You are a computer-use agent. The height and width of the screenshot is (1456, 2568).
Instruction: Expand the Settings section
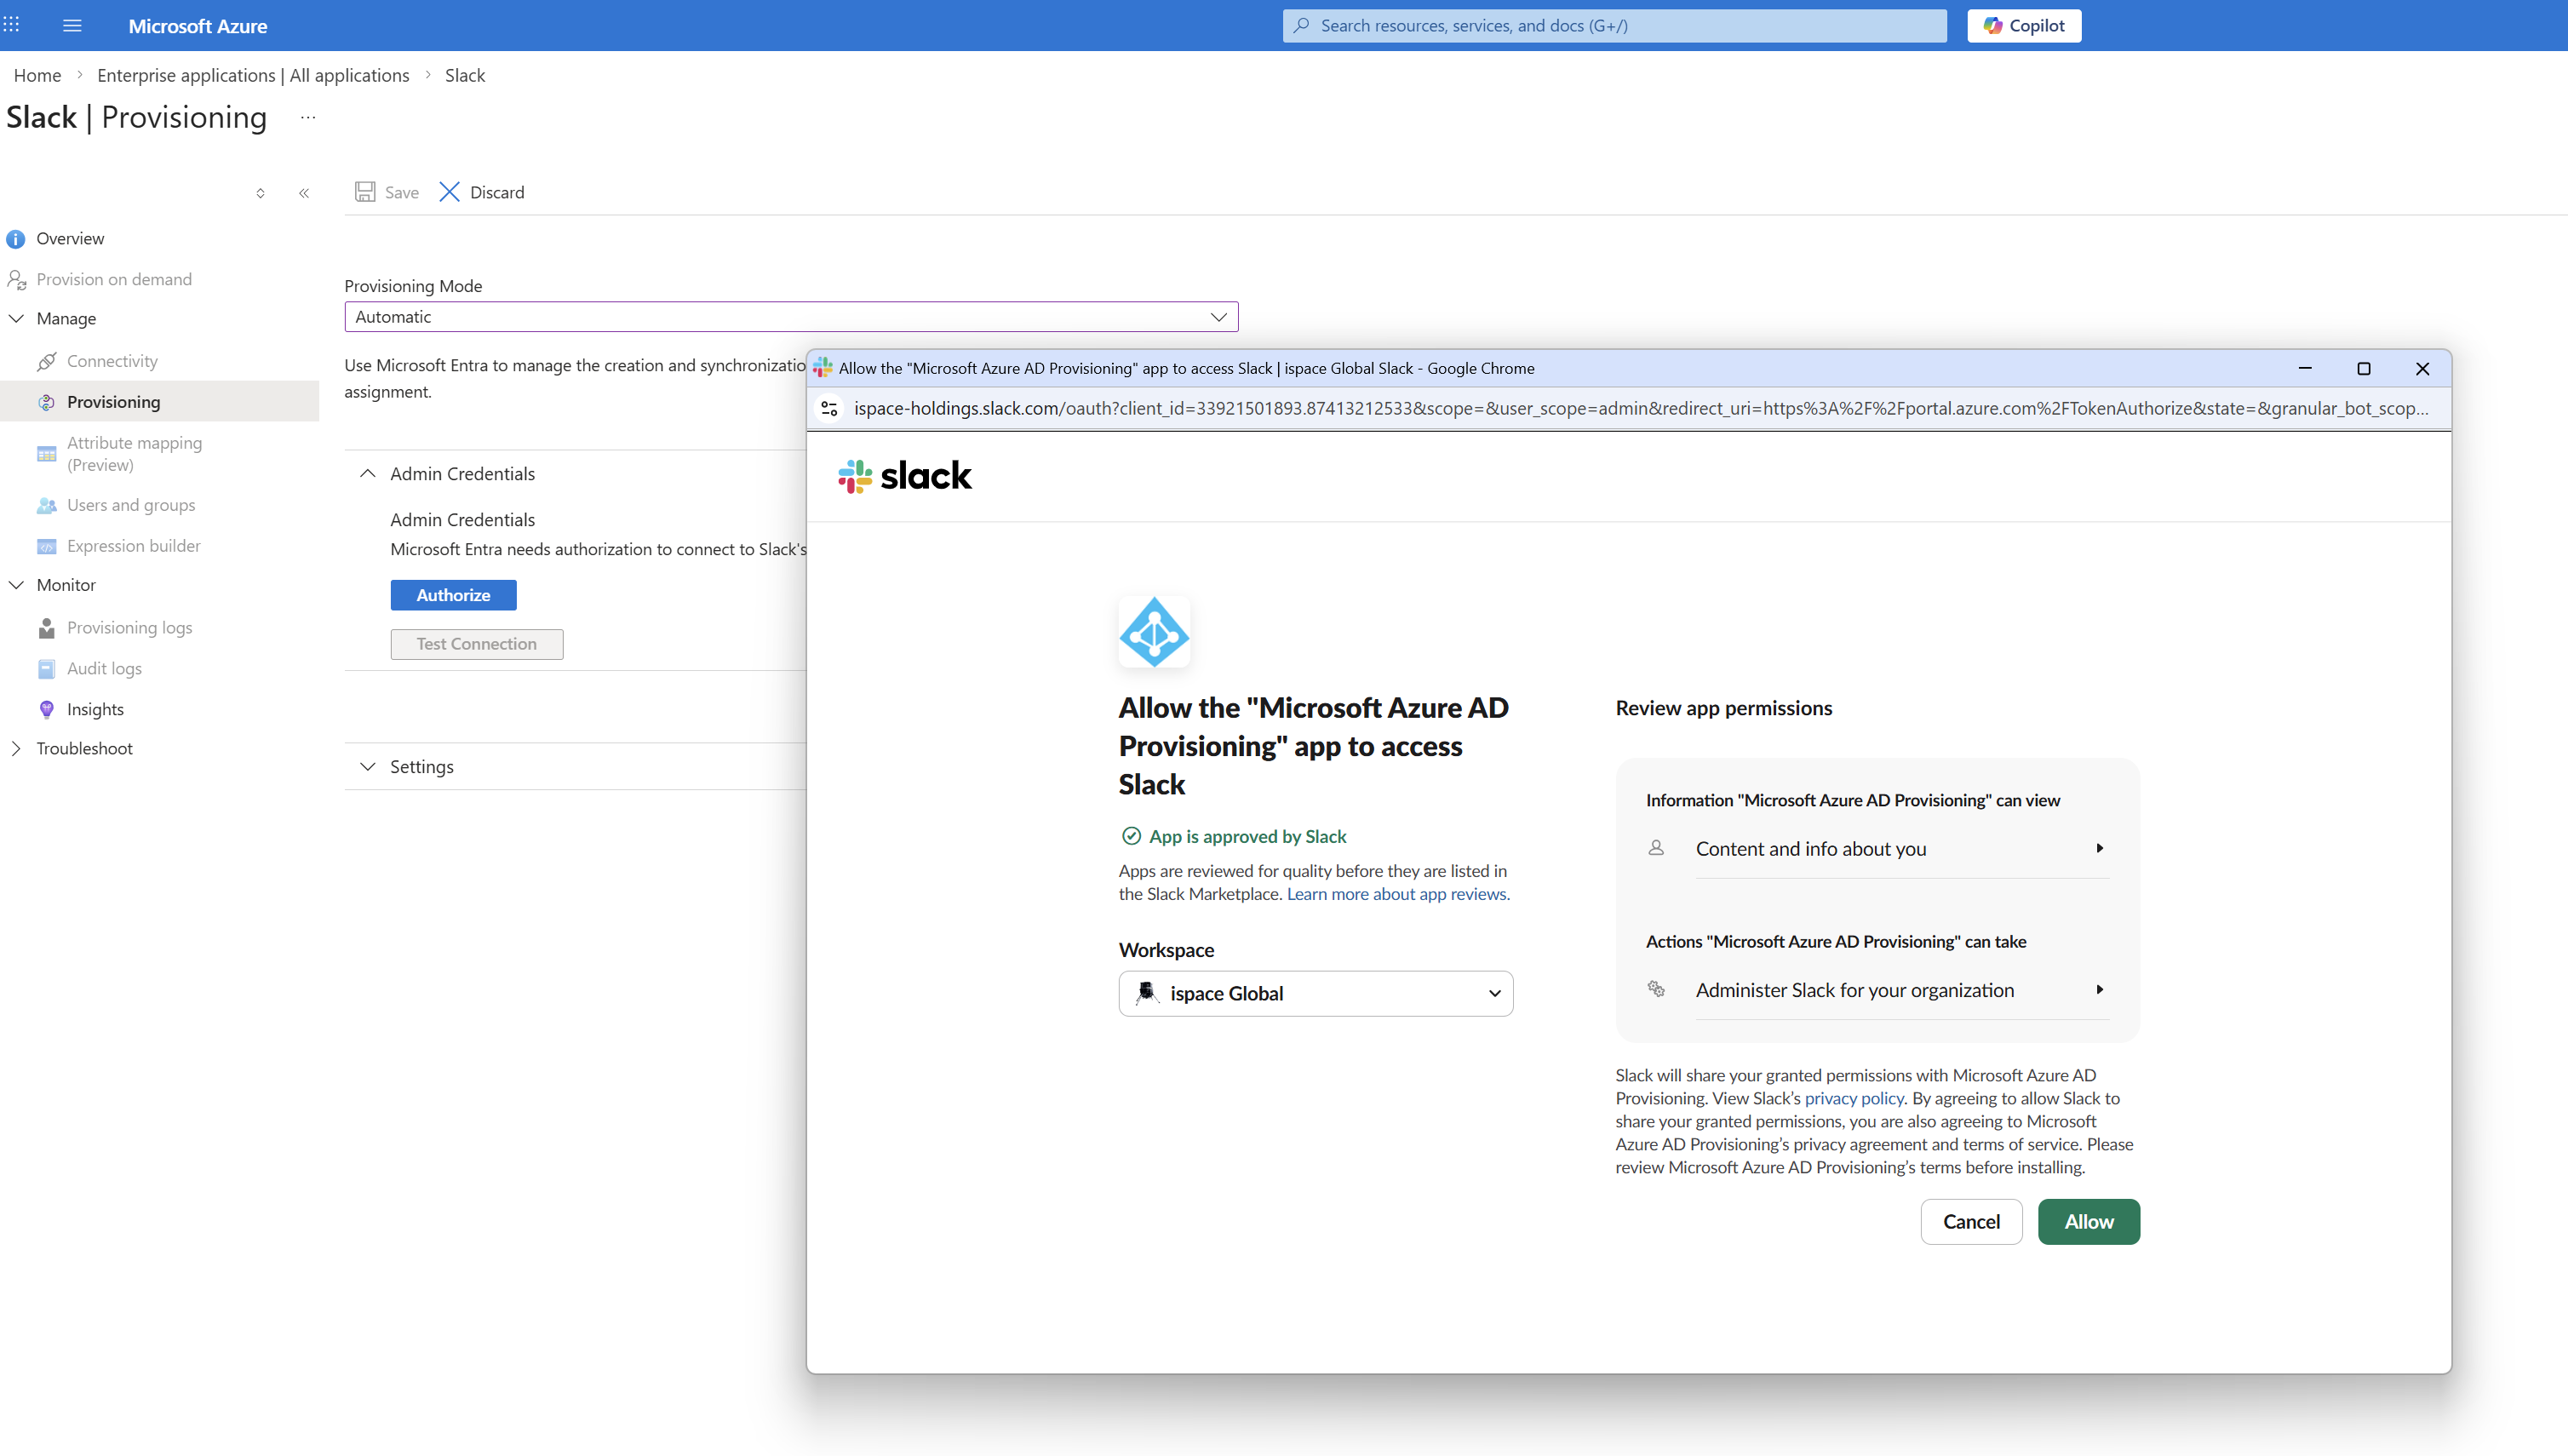point(368,767)
